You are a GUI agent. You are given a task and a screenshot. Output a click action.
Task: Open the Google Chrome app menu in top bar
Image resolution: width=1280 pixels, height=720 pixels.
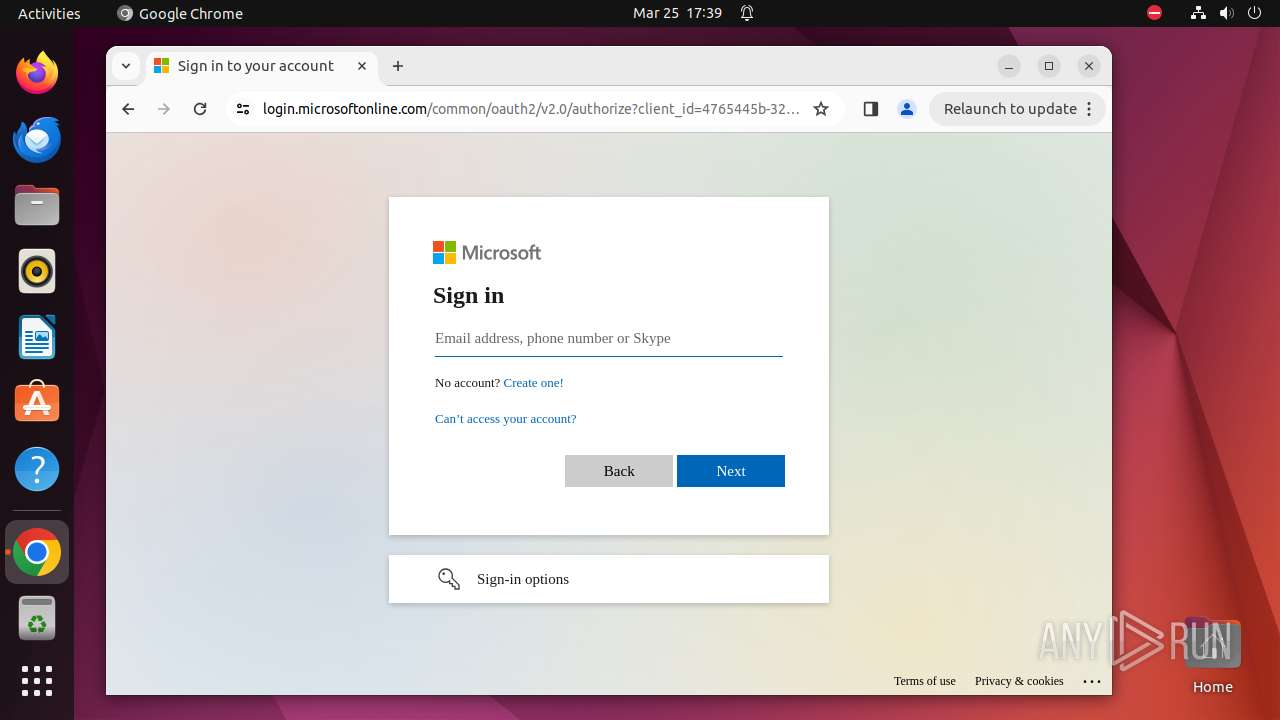(180, 13)
